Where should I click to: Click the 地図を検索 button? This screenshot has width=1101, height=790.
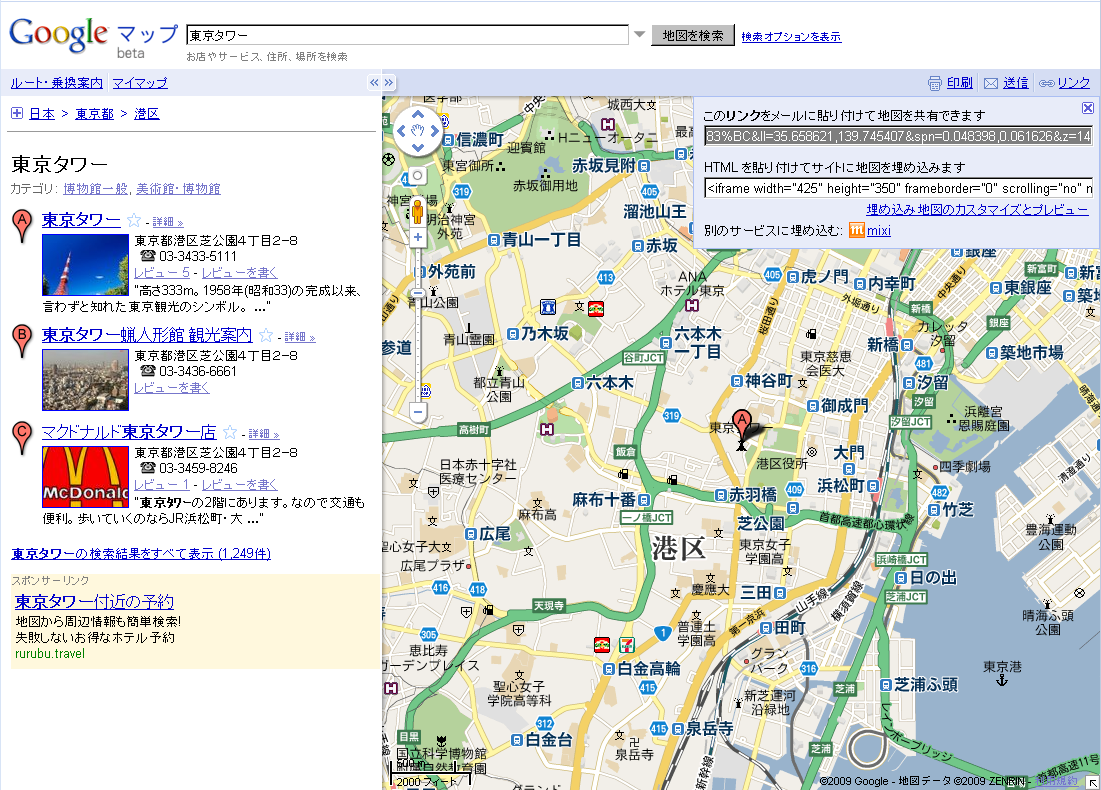(693, 35)
